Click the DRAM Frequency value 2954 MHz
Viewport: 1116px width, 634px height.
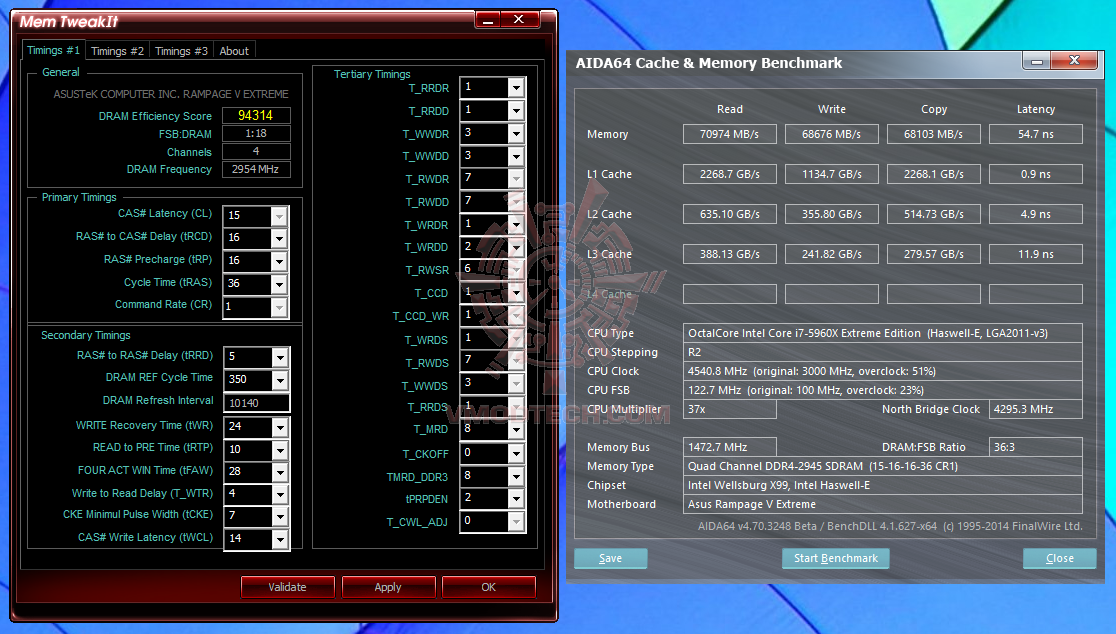coord(256,169)
